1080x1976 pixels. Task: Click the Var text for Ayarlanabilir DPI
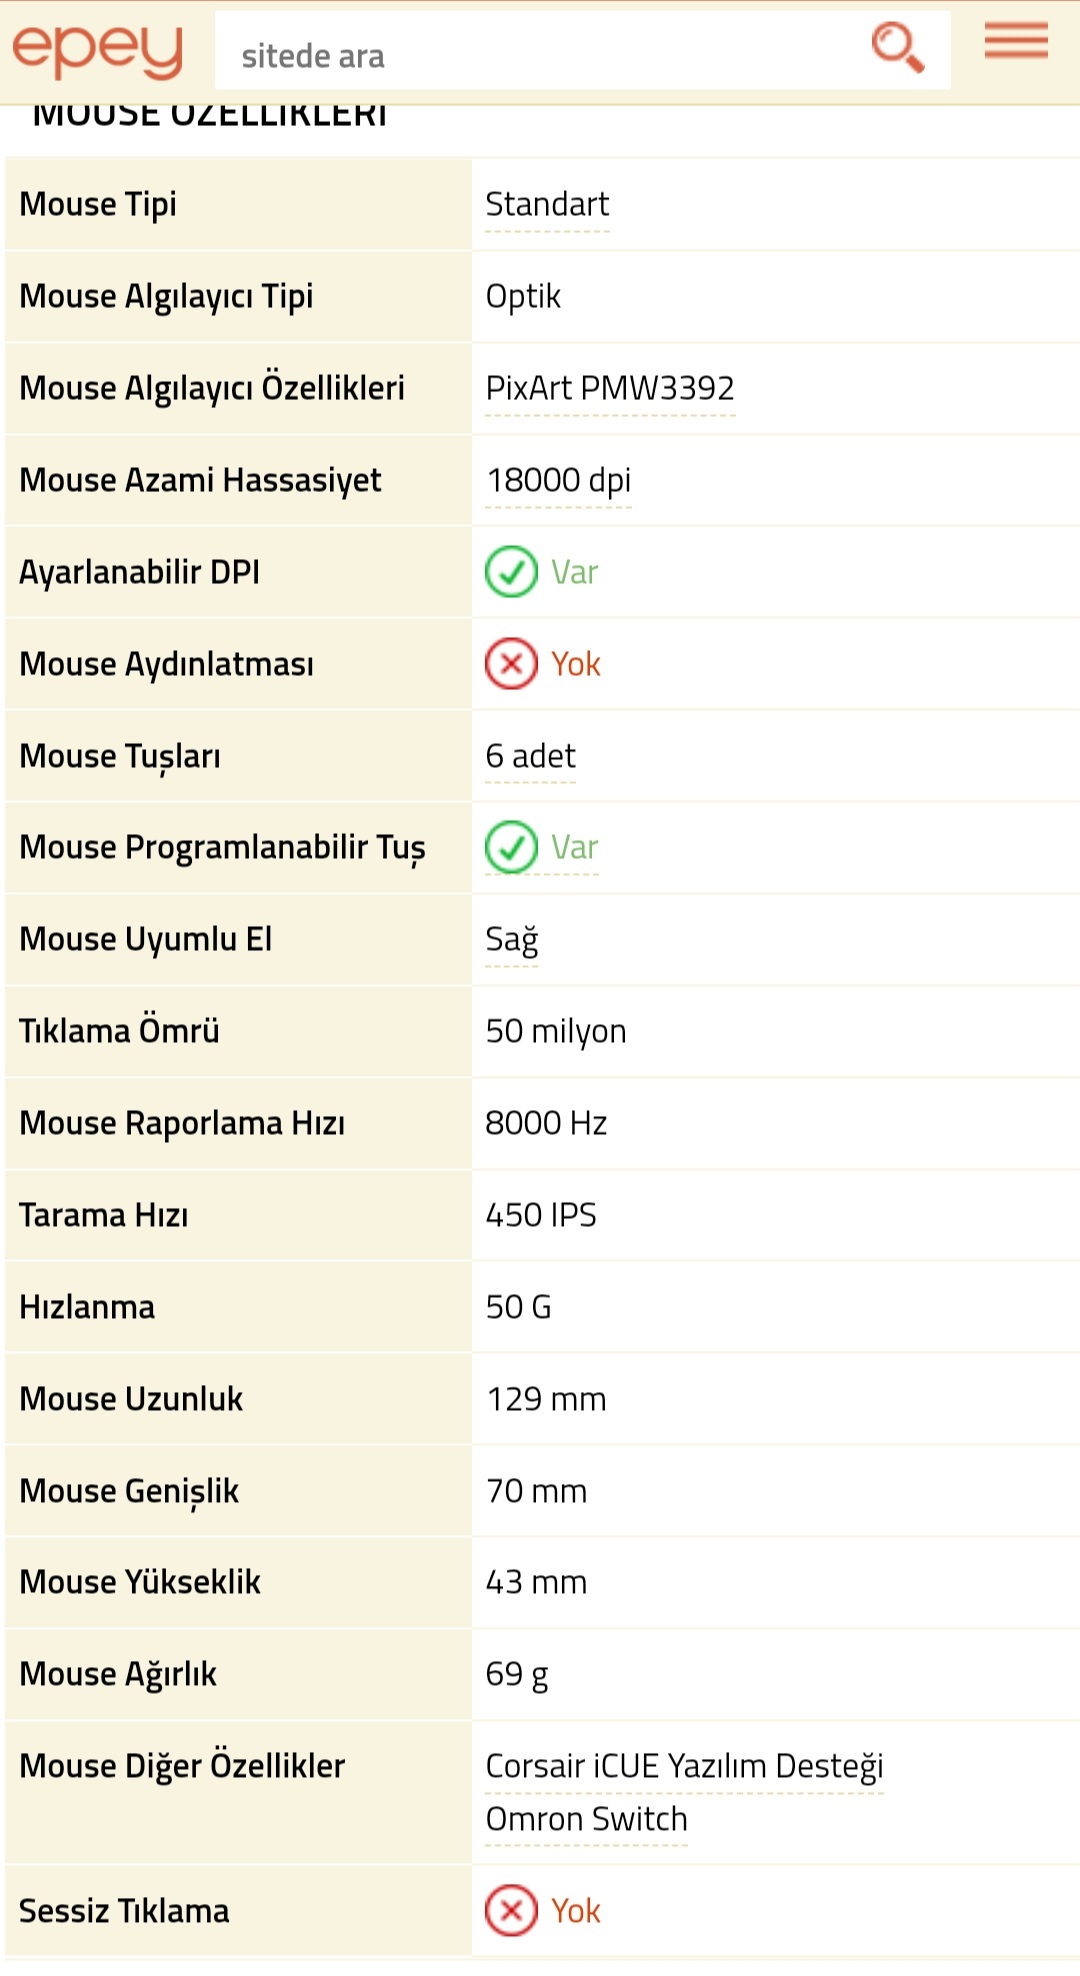pos(575,573)
